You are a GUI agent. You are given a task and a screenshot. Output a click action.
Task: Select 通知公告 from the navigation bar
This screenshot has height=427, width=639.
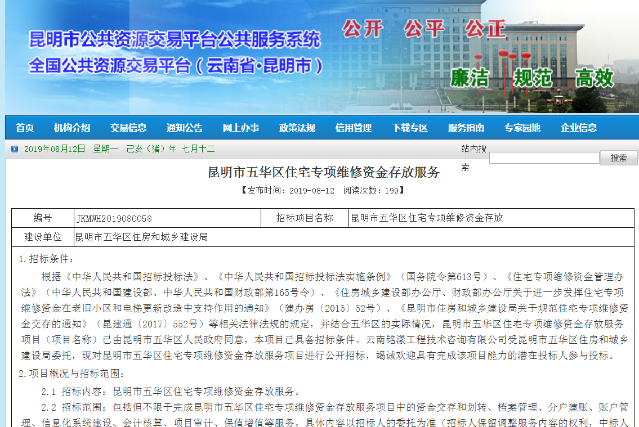pyautogui.click(x=184, y=128)
